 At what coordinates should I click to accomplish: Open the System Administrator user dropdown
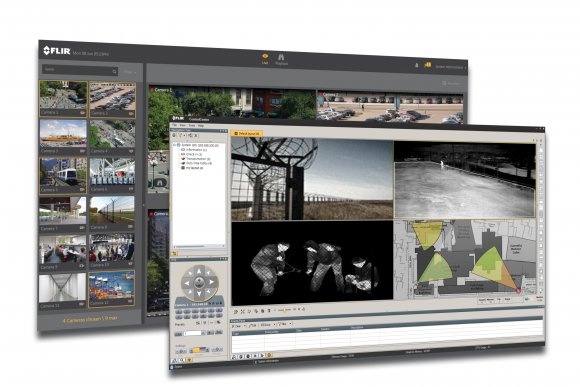450,67
